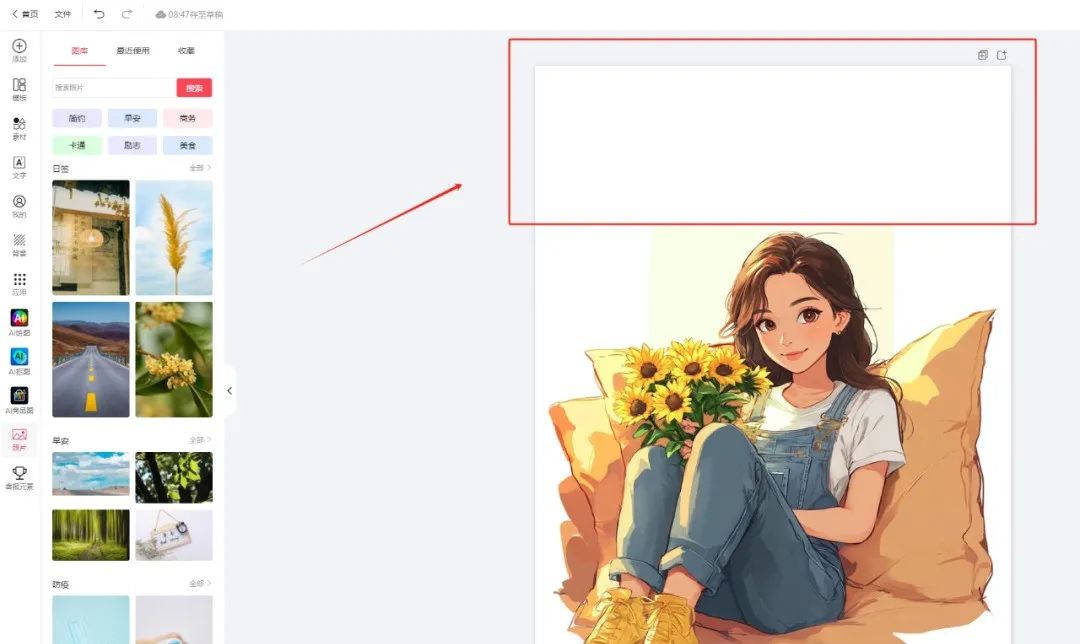The image size is (1080, 644).
Task: Click the photo search input field
Action: pos(114,87)
